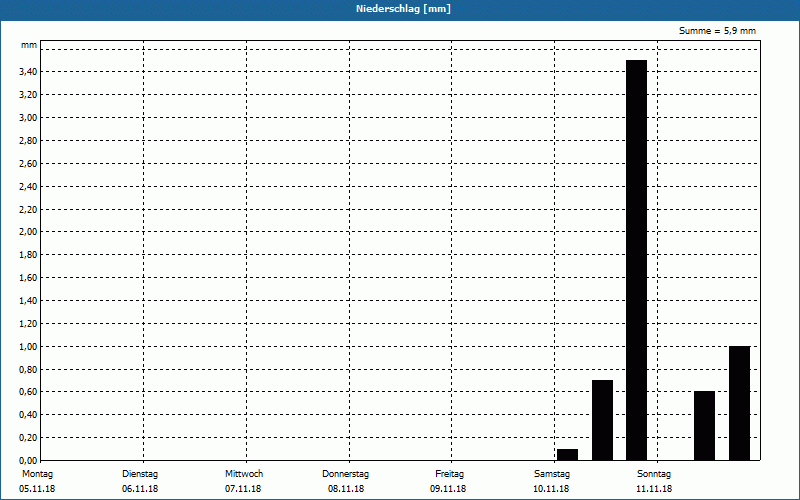This screenshot has width=800, height=500.
Task: Click the date 10.11.18
Action: 551,489
